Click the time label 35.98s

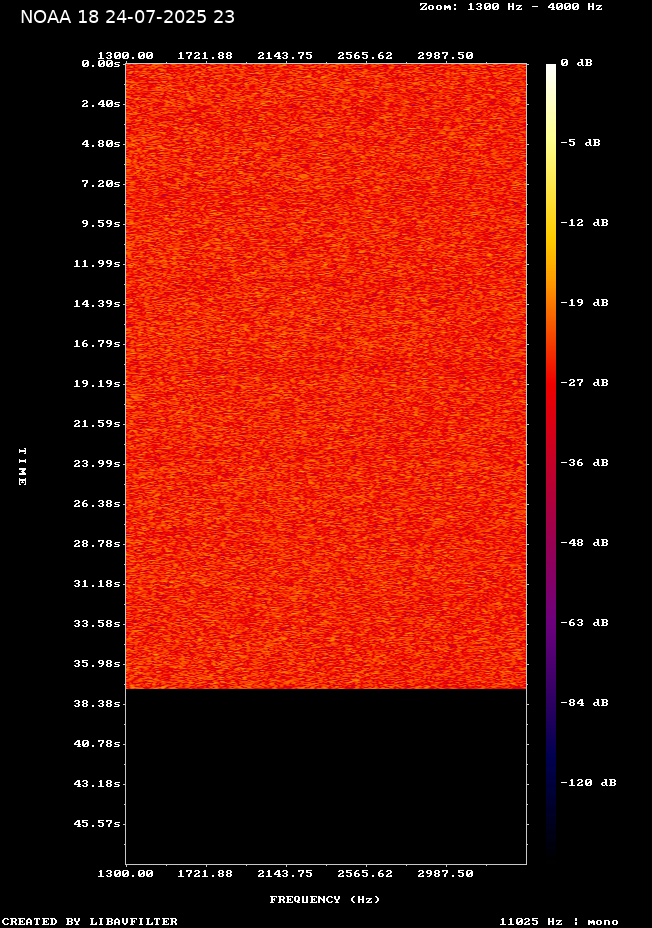point(97,663)
